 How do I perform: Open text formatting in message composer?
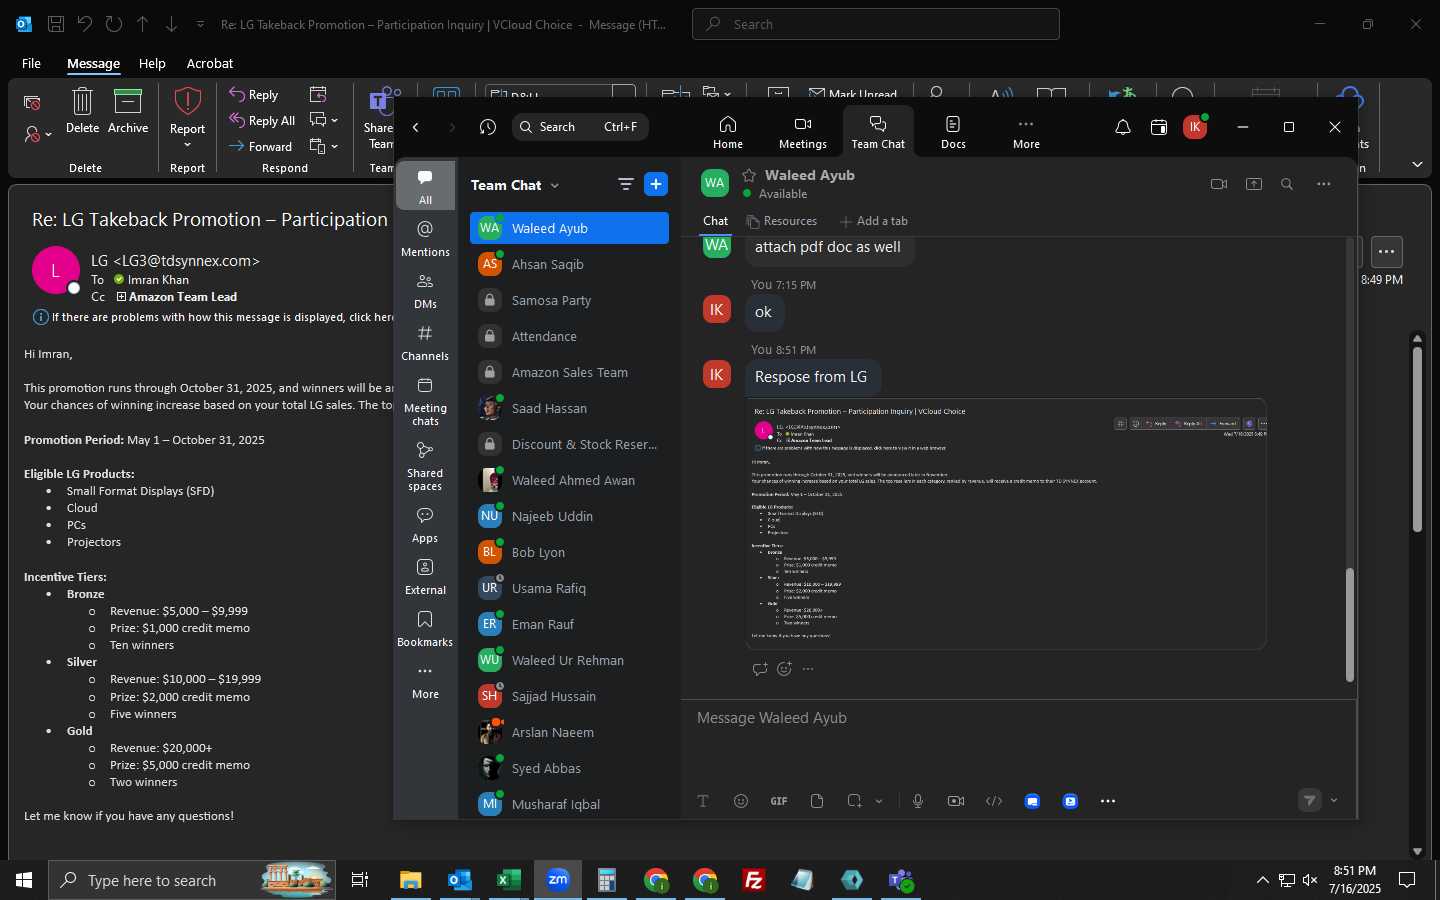coord(703,801)
